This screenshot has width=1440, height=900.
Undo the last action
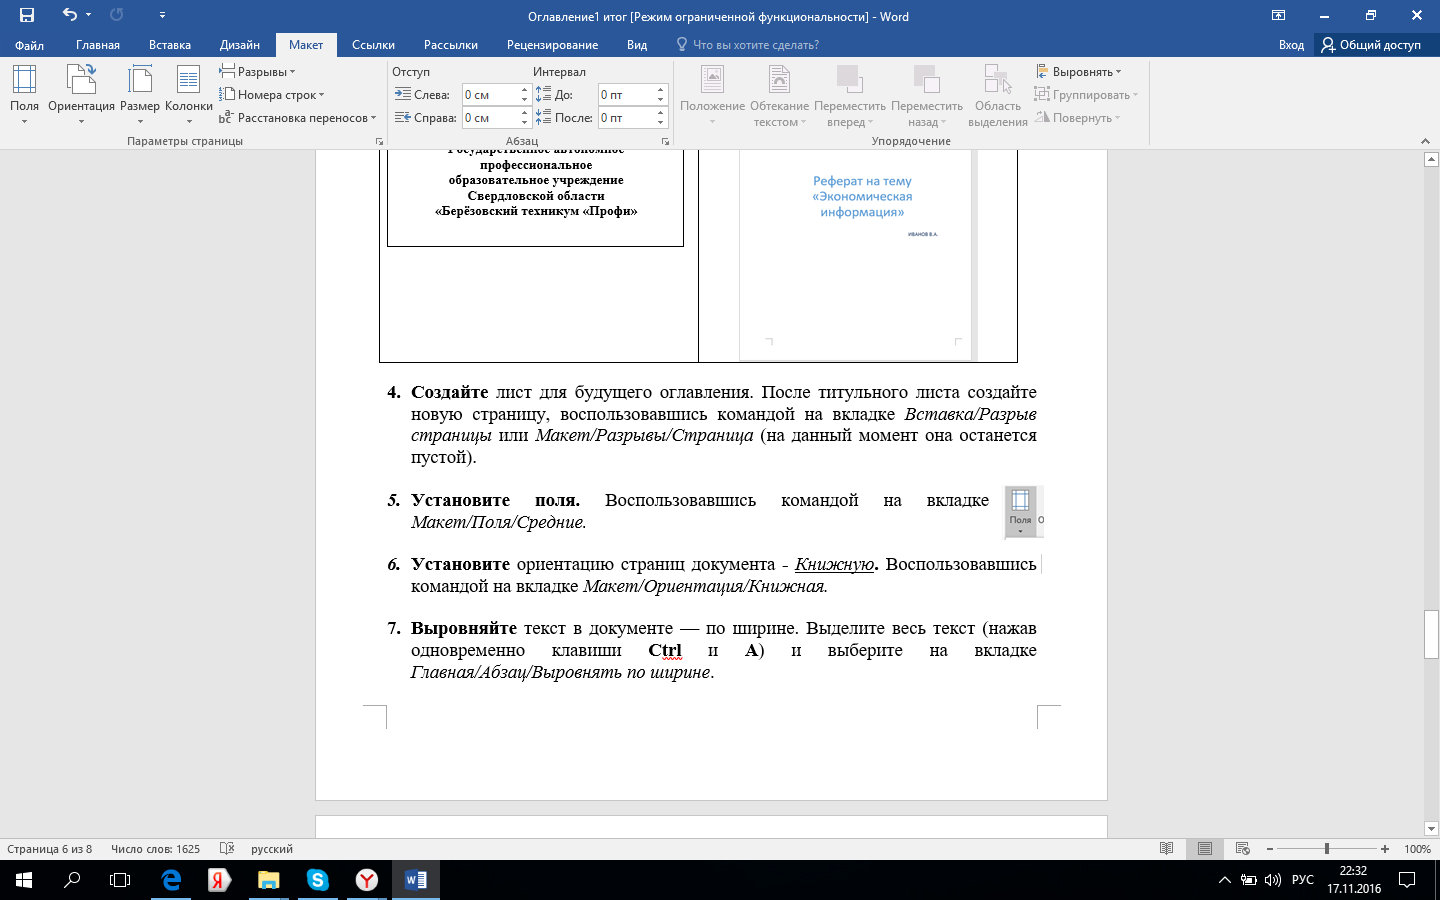pos(69,15)
